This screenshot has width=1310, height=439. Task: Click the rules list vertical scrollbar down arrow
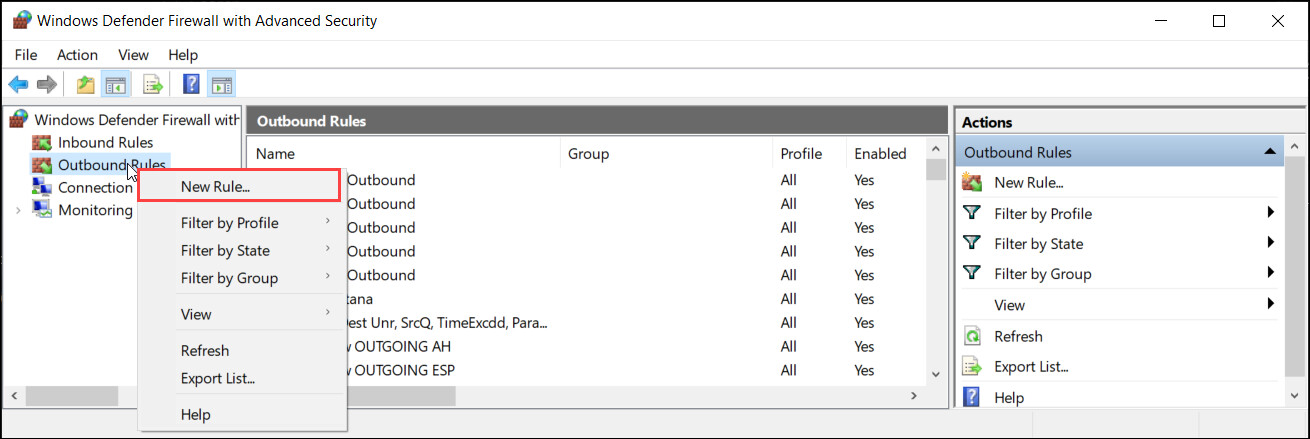[x=936, y=373]
